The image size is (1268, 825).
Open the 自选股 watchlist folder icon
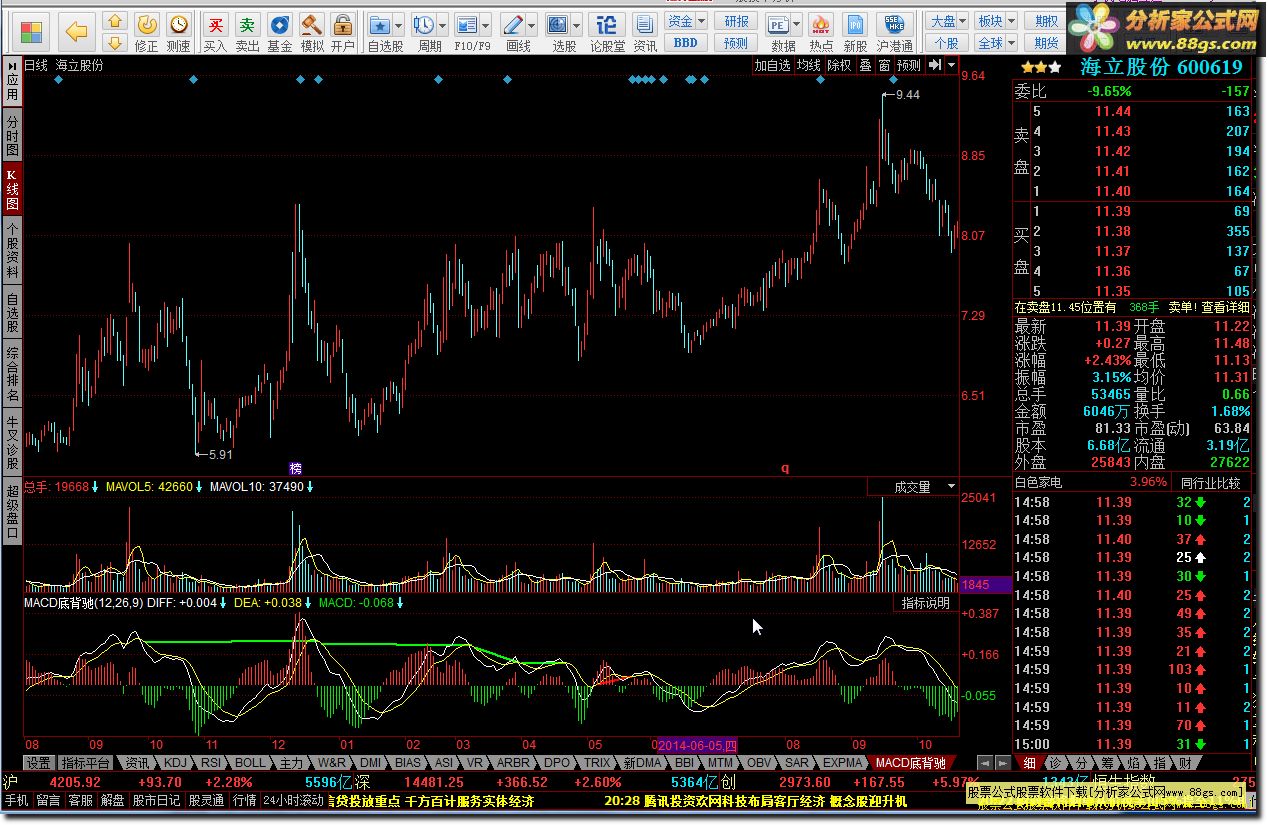pos(380,24)
